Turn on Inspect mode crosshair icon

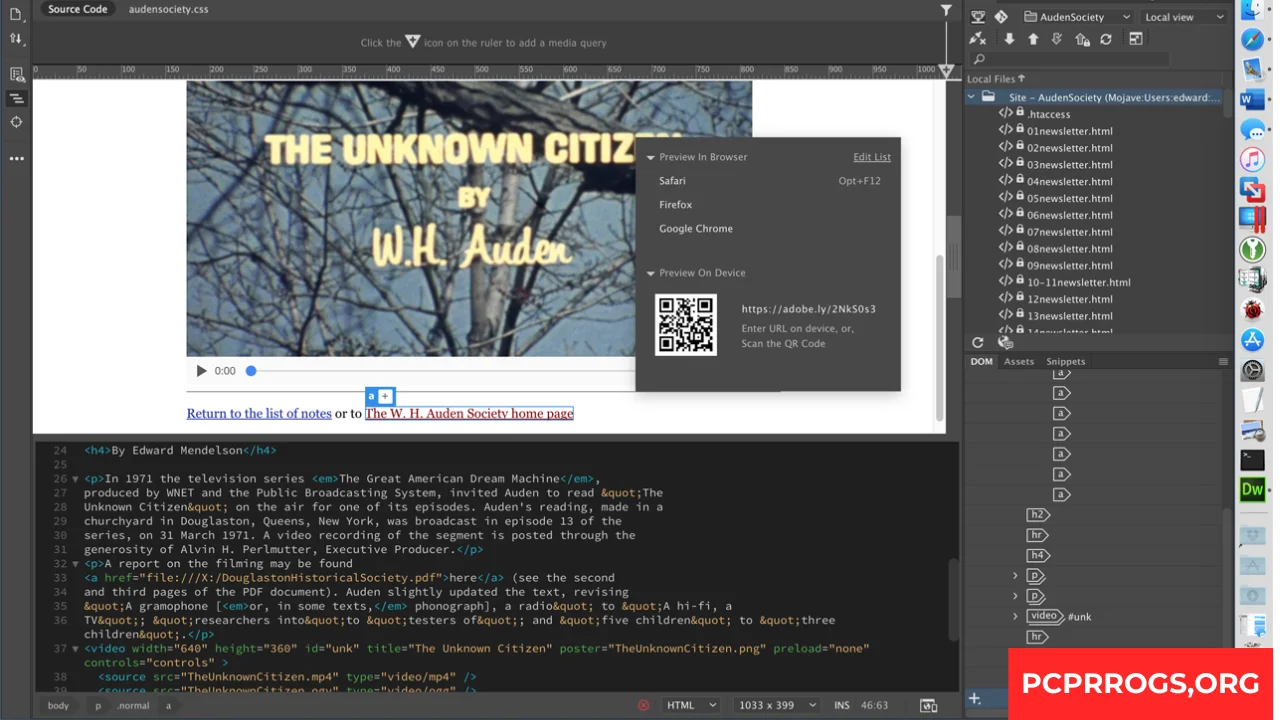16,122
